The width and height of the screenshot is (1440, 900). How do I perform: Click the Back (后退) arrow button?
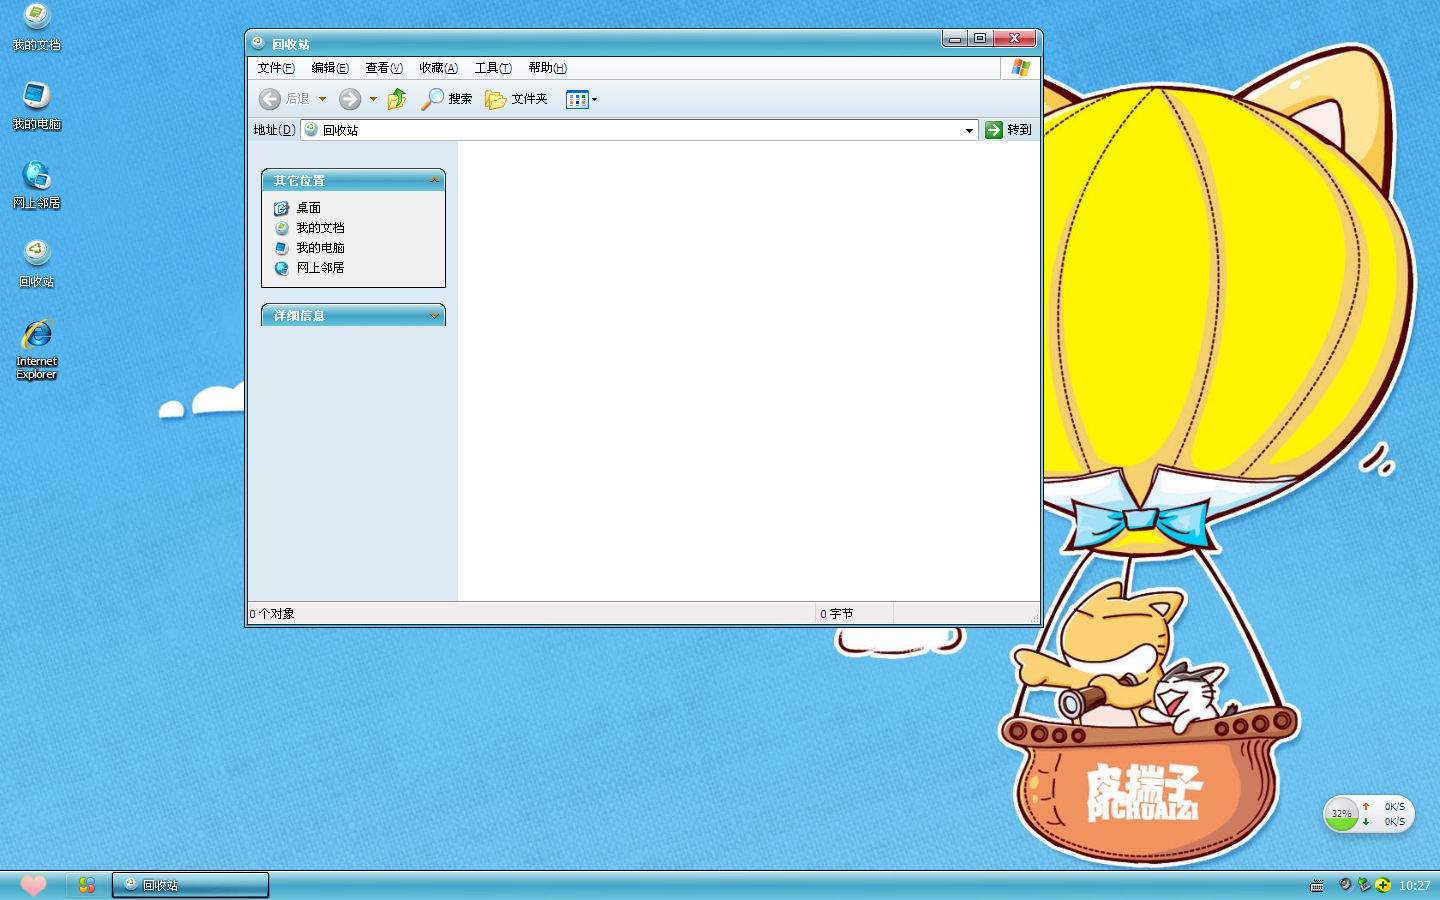[284, 99]
